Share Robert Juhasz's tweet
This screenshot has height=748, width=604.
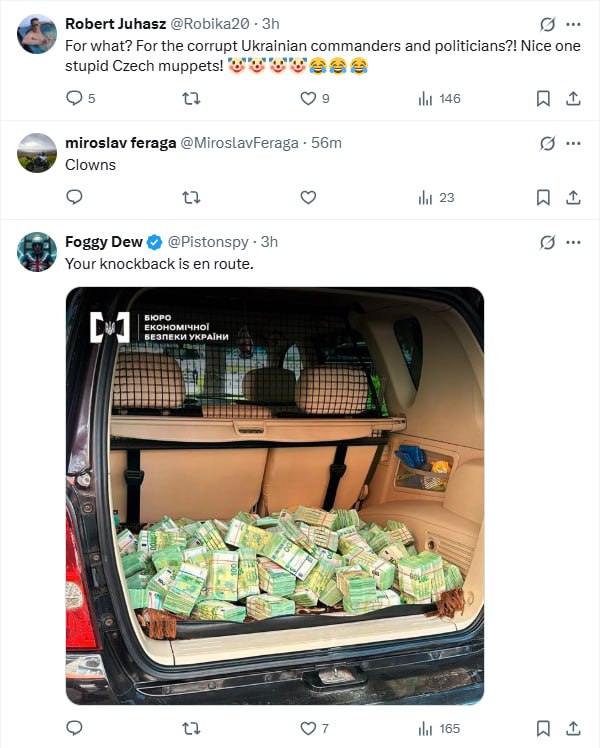[573, 98]
